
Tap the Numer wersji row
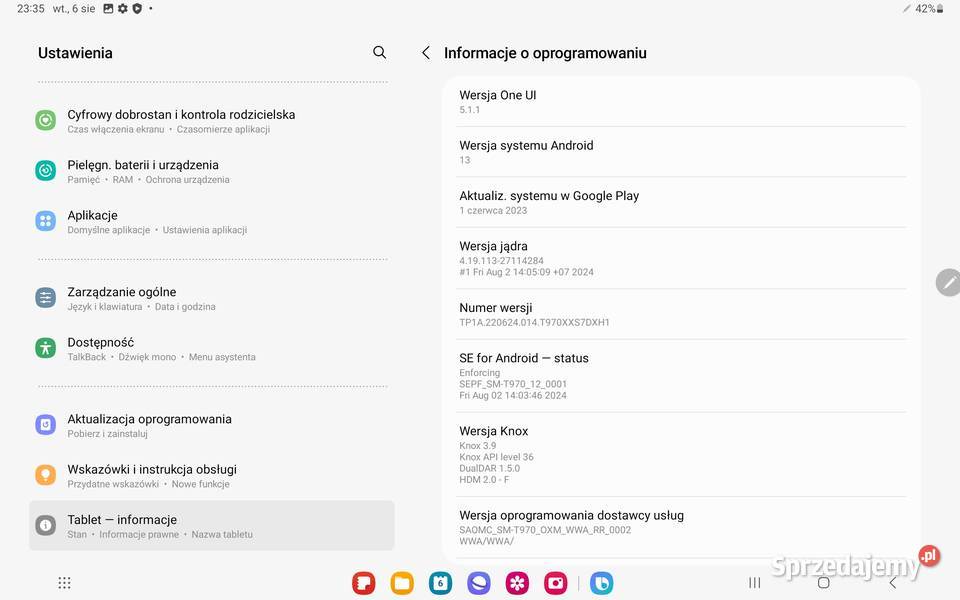[x=681, y=314]
